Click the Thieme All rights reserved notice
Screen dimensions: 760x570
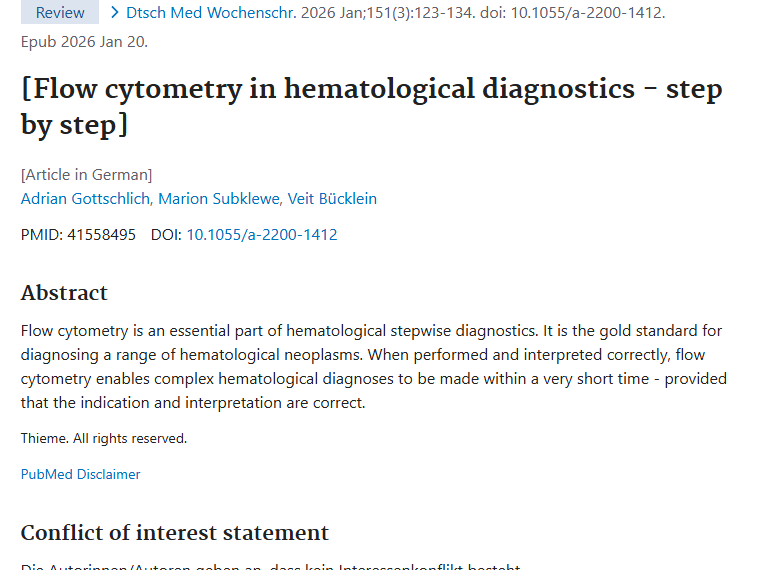tap(104, 438)
